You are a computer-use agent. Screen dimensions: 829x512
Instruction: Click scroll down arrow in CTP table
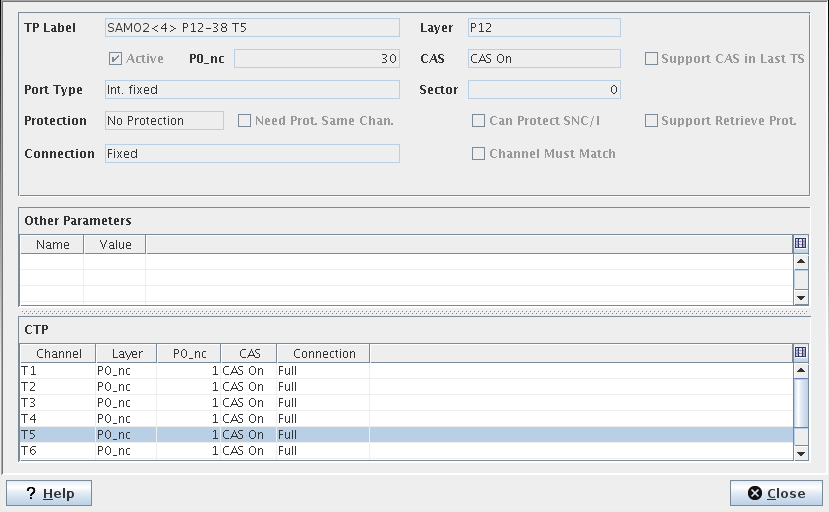coord(800,453)
